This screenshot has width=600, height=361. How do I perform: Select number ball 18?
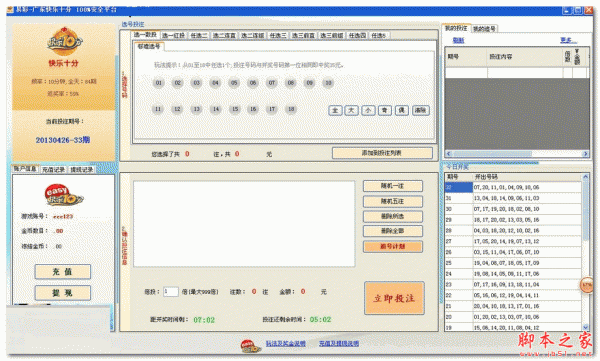tap(291, 109)
